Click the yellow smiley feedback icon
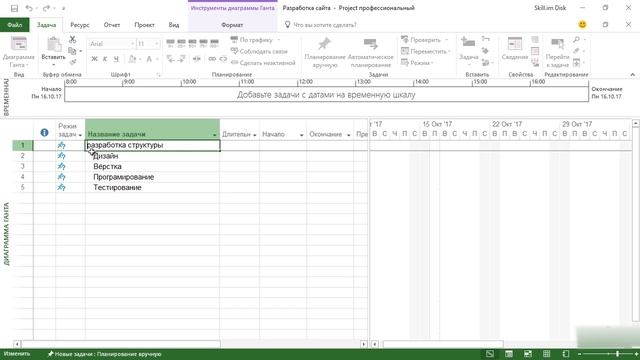This screenshot has width=640, height=360. (582, 24)
